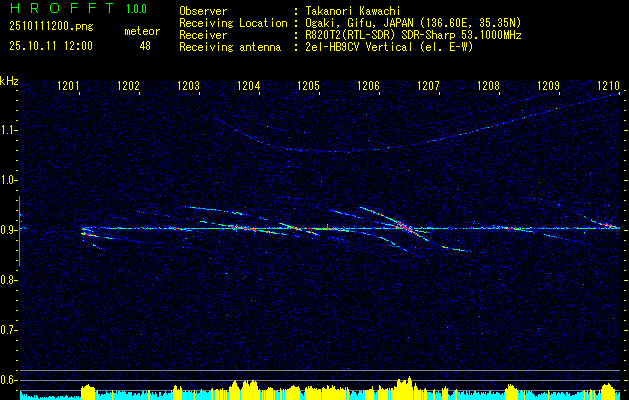
Task: Click the tallest yellow signal-level peak below 1207
Action: click(409, 388)
